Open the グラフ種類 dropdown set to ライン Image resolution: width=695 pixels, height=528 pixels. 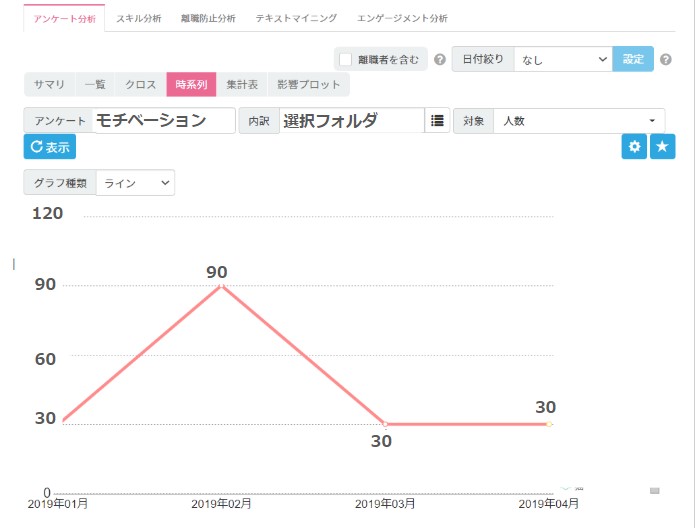pos(135,183)
